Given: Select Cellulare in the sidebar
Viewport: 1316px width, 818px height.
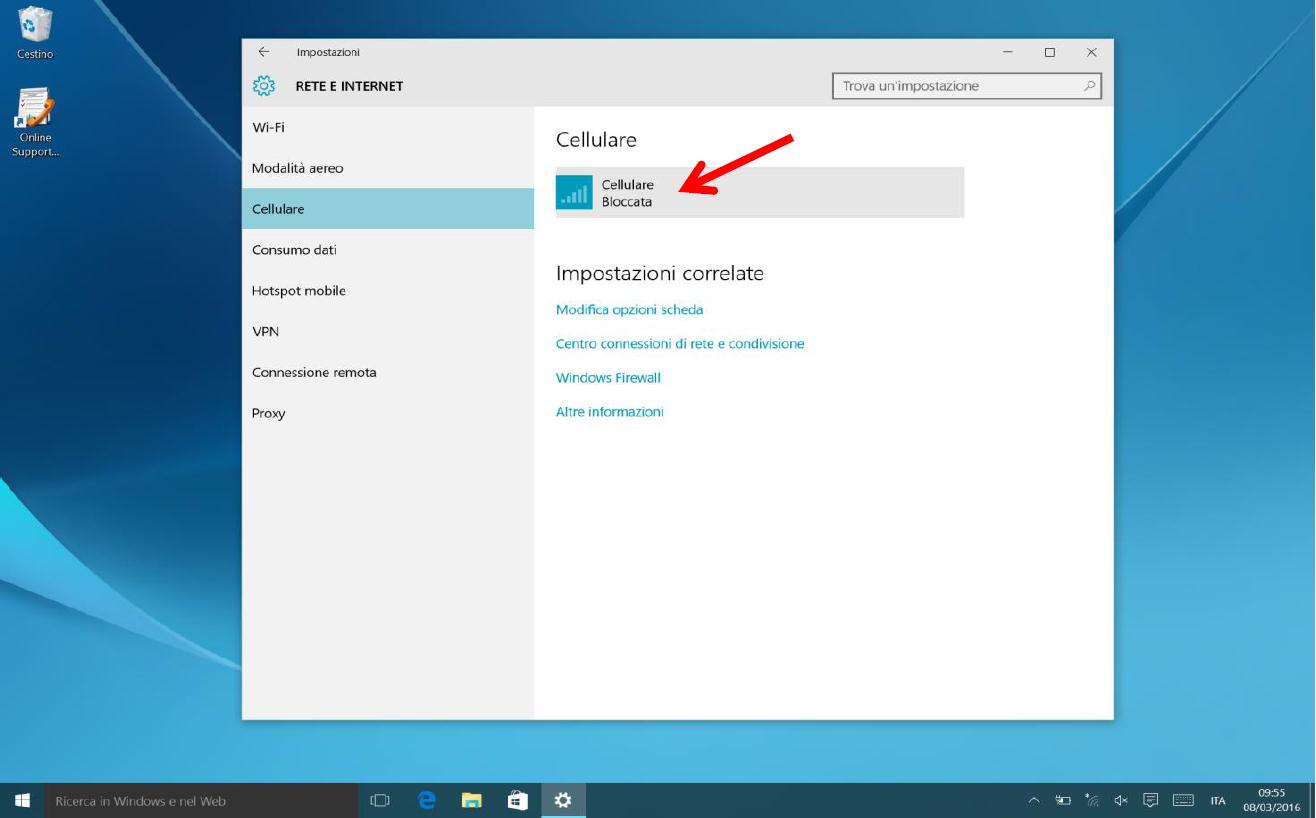Looking at the screenshot, I should pos(388,209).
